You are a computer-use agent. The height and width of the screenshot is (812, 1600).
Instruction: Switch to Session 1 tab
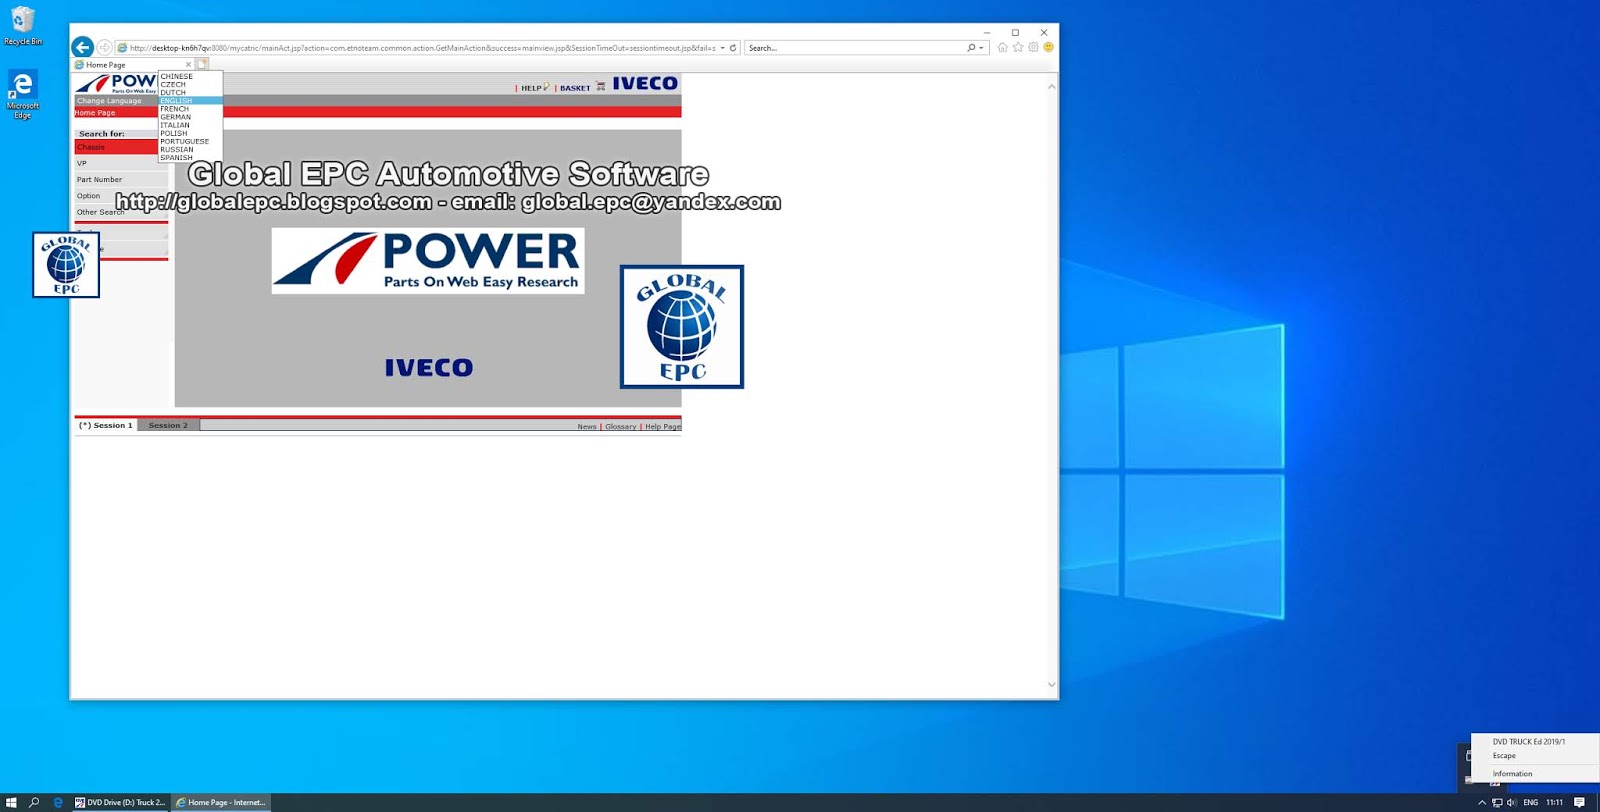[x=106, y=425]
